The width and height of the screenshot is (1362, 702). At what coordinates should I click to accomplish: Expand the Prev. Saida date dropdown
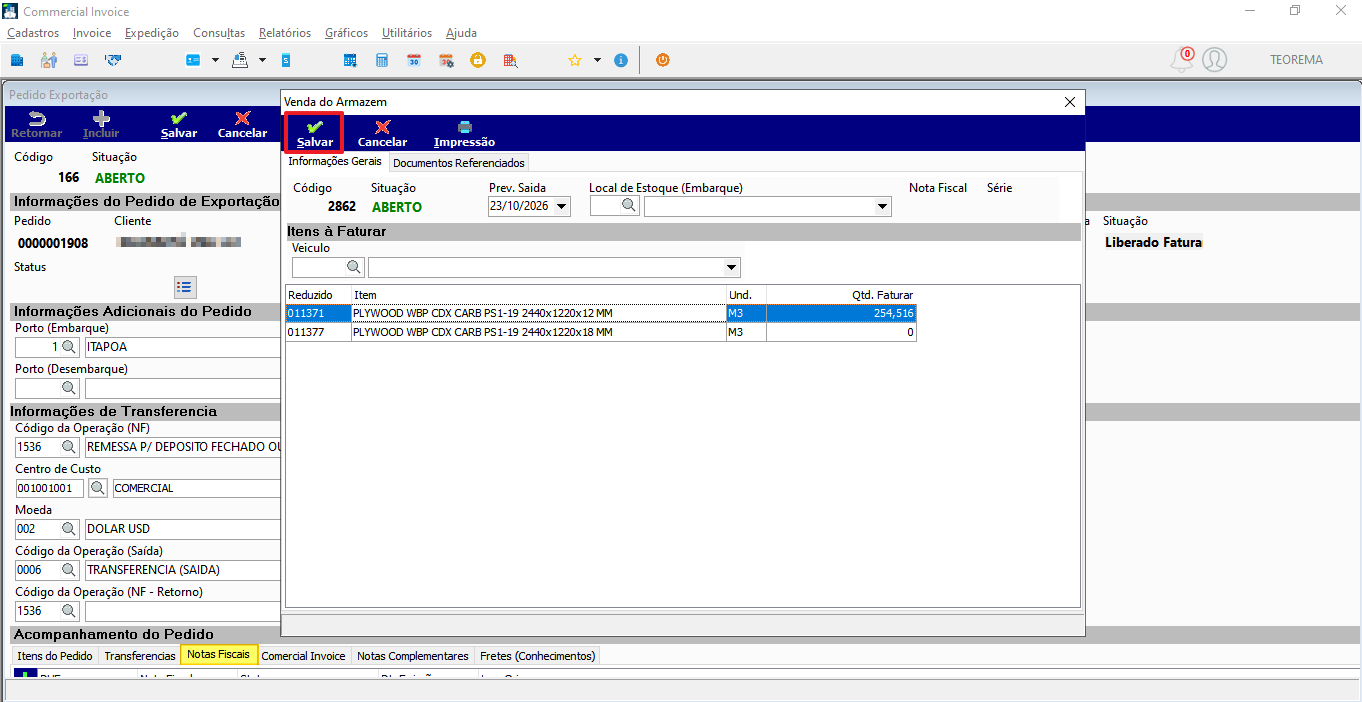561,207
